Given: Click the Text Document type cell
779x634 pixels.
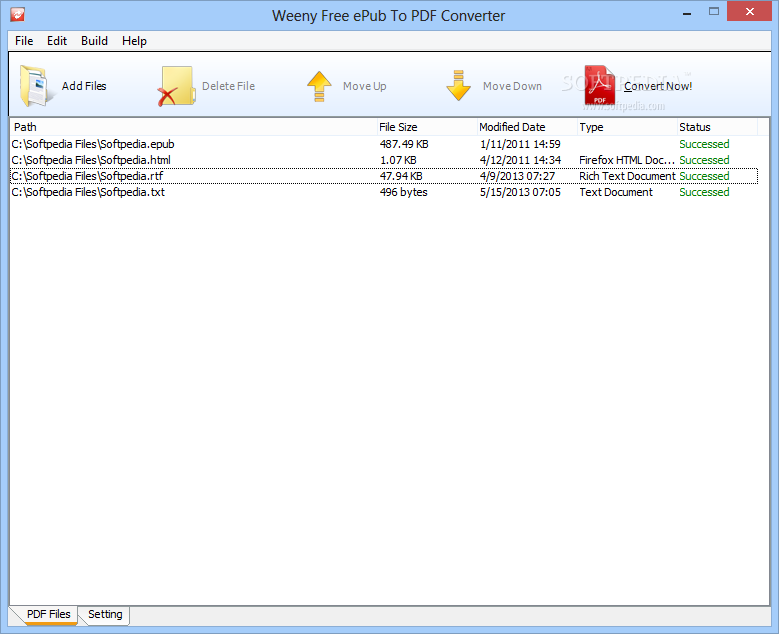Looking at the screenshot, I should (616, 192).
